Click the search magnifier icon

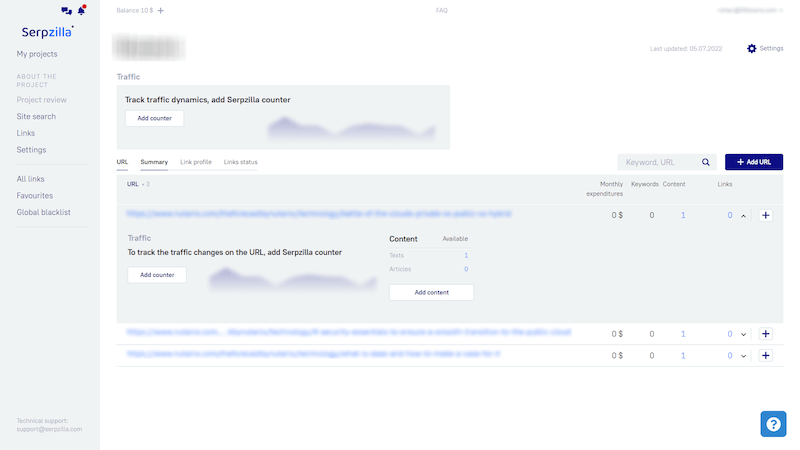(x=706, y=162)
